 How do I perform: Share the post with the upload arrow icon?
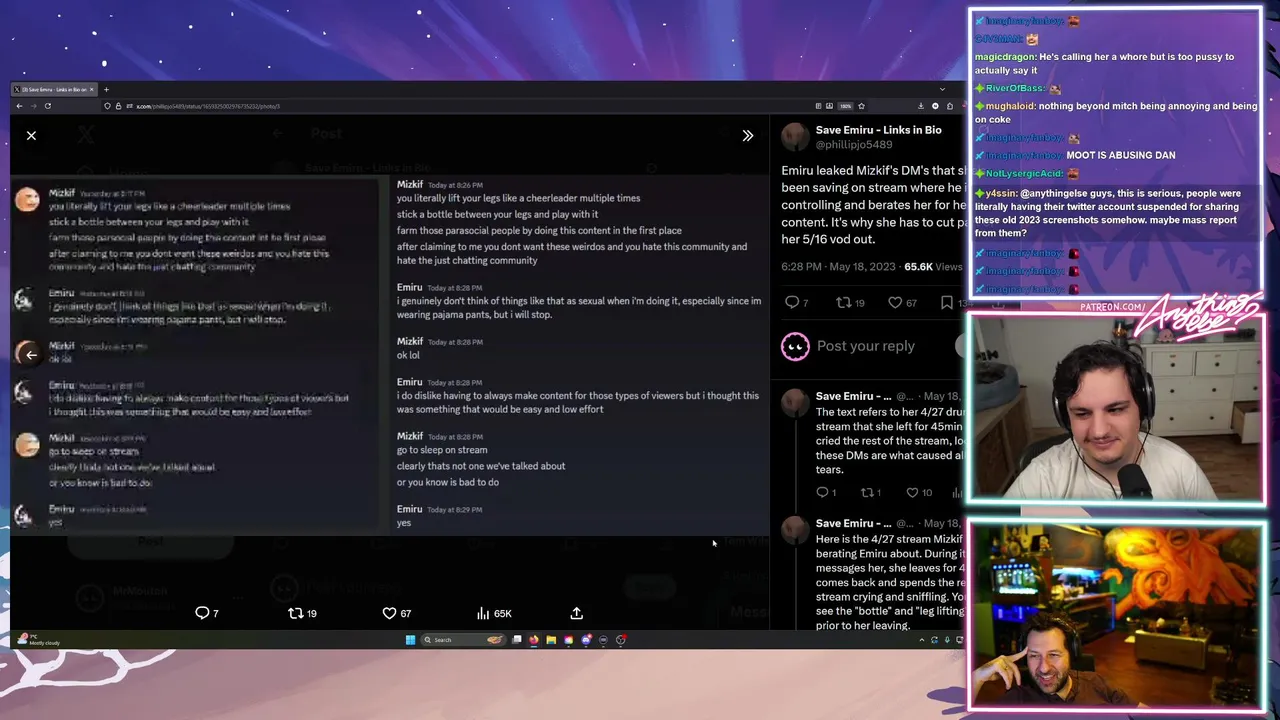click(576, 613)
